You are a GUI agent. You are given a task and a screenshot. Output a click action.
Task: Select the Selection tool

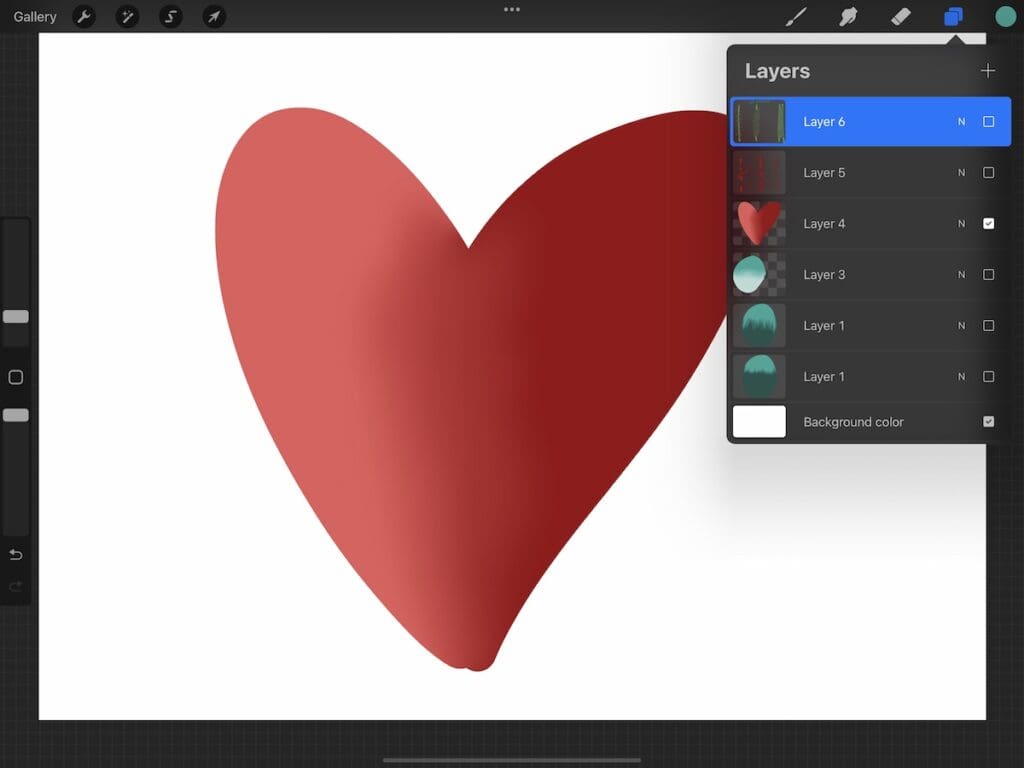click(x=170, y=16)
